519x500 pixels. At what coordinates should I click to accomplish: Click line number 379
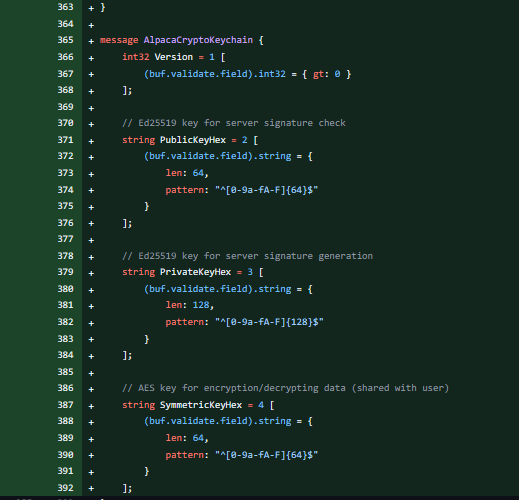pyautogui.click(x=65, y=272)
